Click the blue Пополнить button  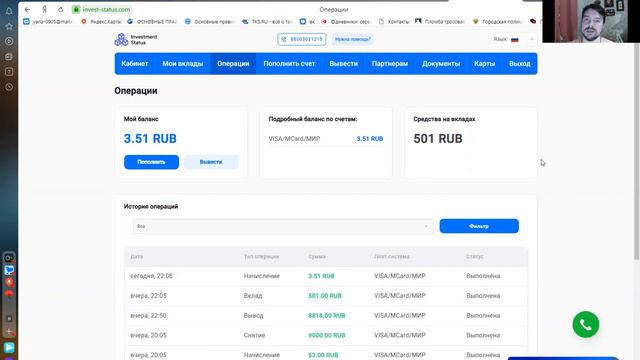point(151,162)
